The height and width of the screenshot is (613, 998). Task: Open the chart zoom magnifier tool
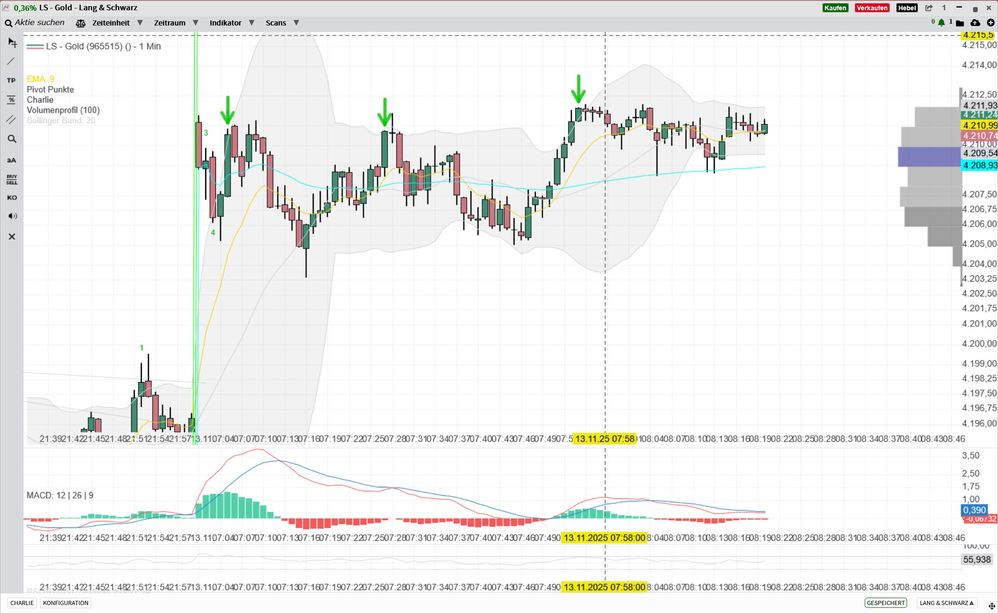[x=11, y=139]
